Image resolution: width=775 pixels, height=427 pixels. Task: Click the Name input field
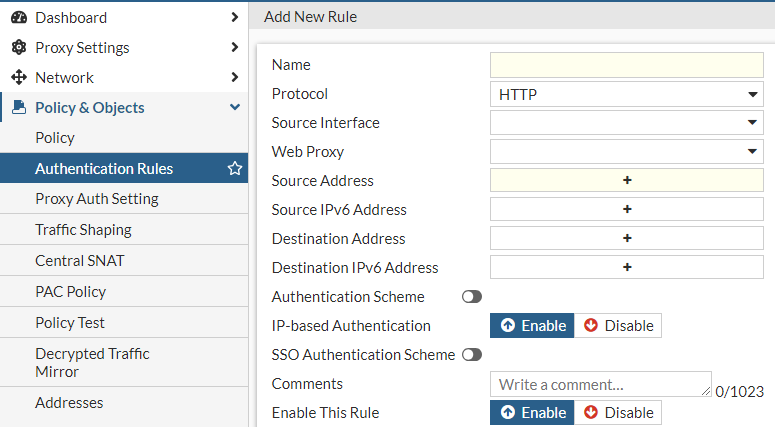pos(627,65)
